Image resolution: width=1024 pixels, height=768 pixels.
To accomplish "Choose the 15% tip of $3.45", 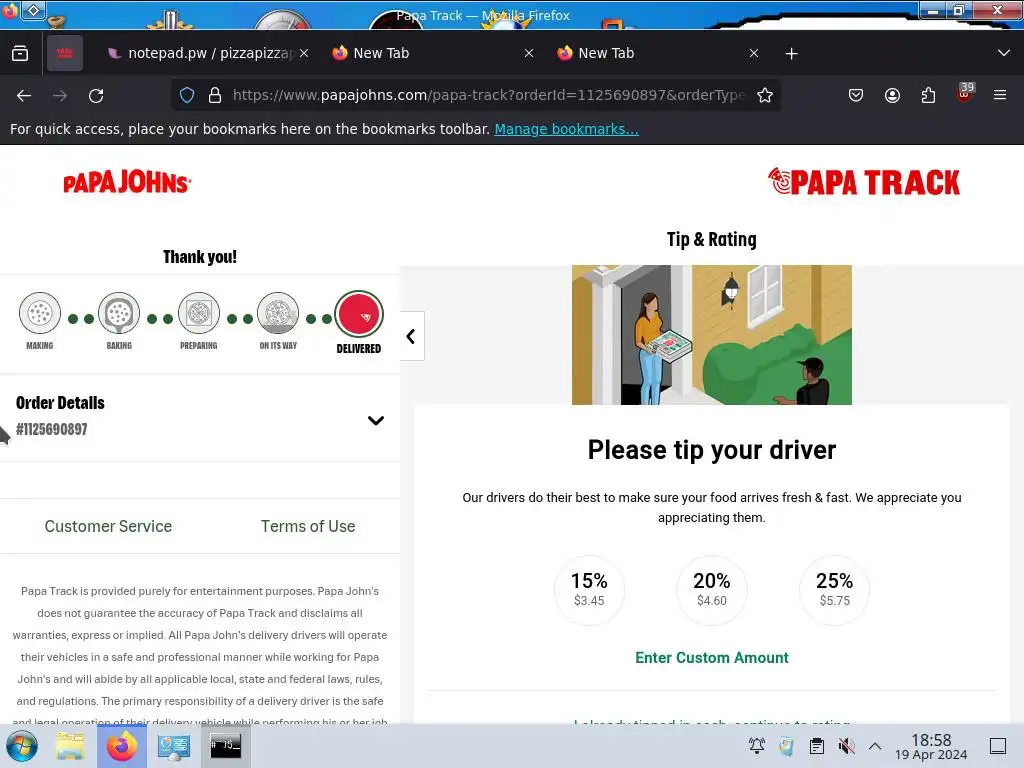I will pos(589,590).
